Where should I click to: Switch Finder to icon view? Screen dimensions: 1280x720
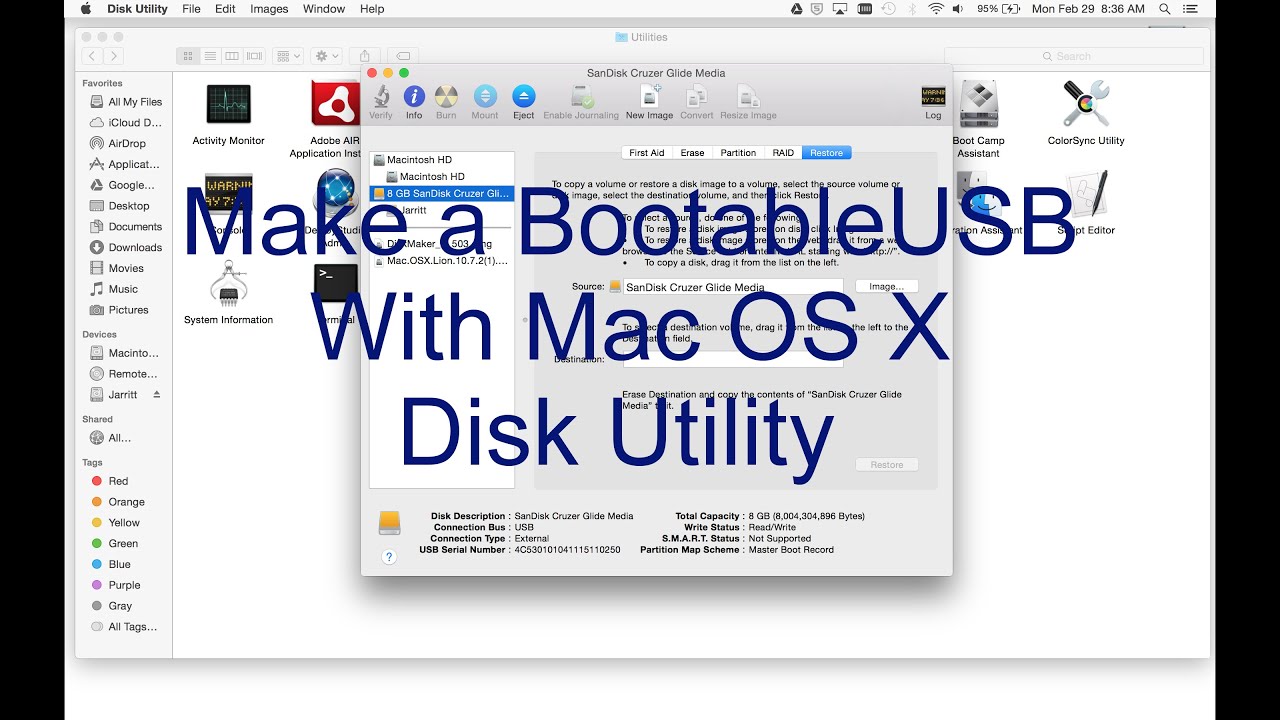click(188, 56)
